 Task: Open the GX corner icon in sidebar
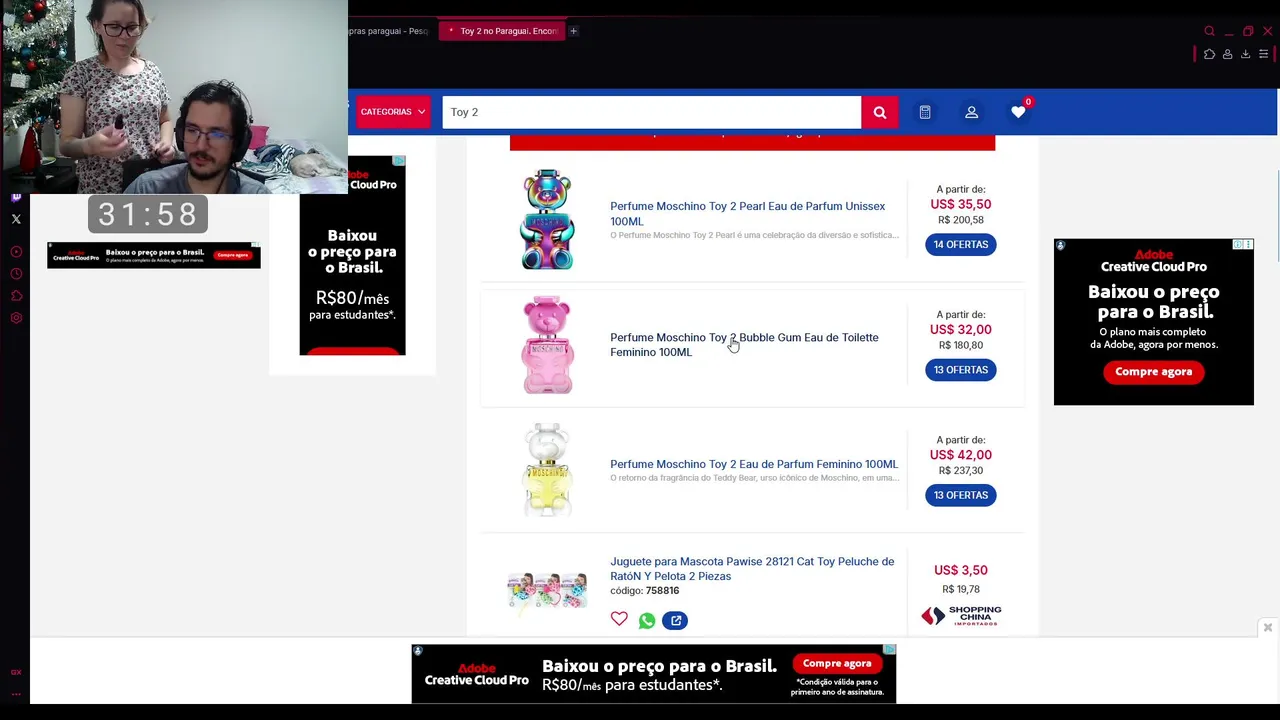pyautogui.click(x=16, y=672)
